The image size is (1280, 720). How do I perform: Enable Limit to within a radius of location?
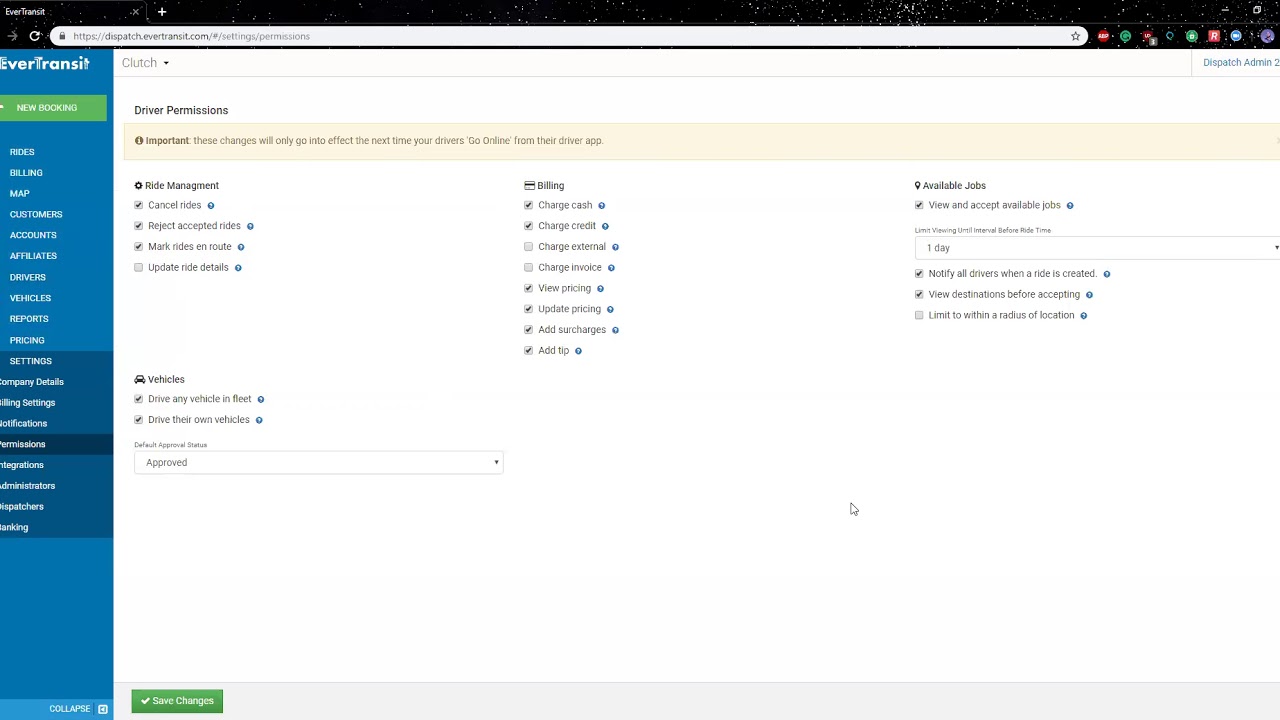pos(919,315)
